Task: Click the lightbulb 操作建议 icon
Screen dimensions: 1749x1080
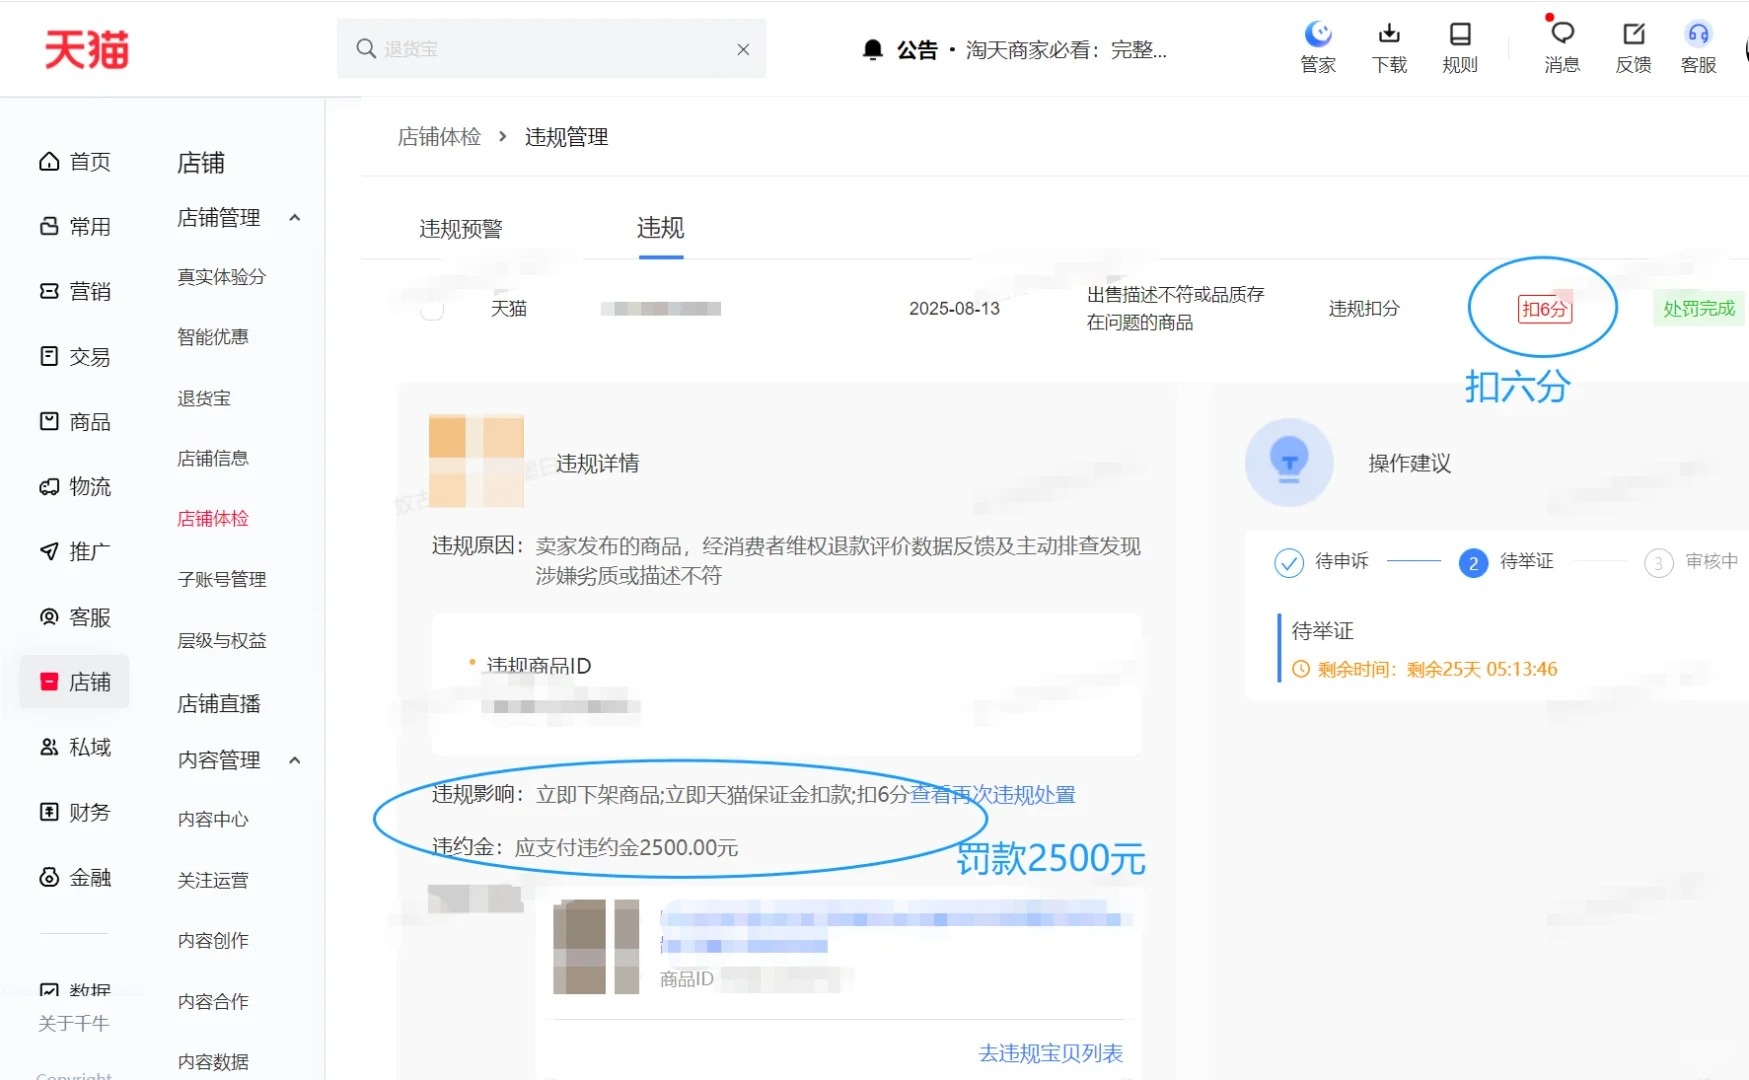Action: tap(1289, 463)
